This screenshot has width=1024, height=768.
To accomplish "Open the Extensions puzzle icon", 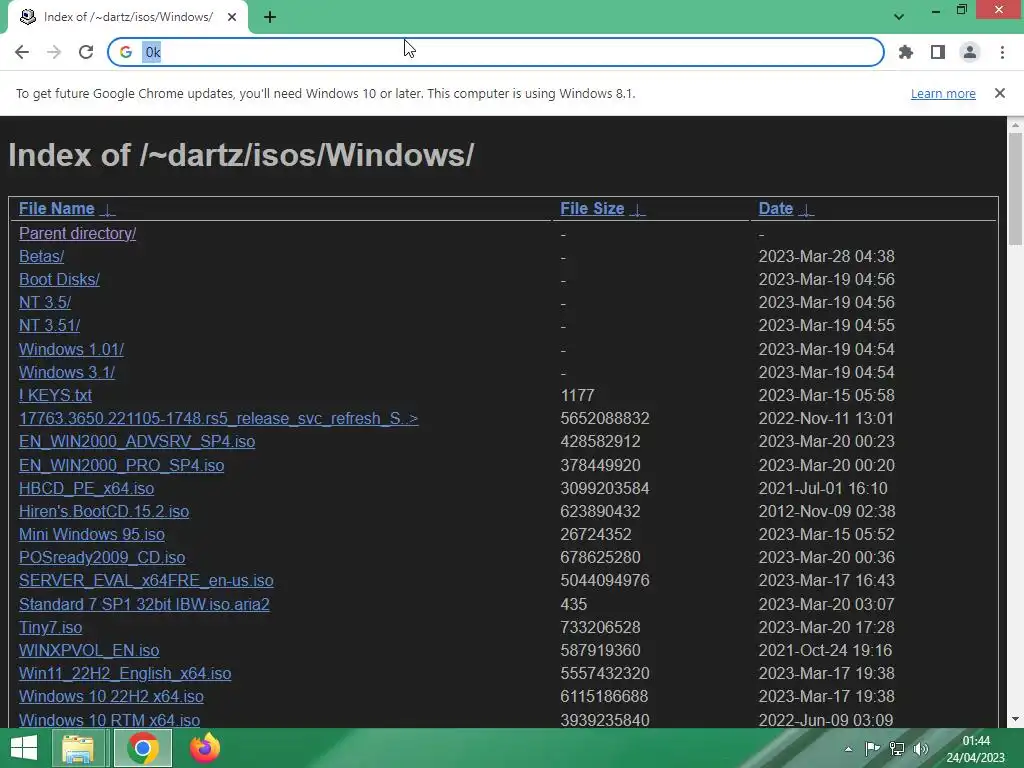I will 905,52.
